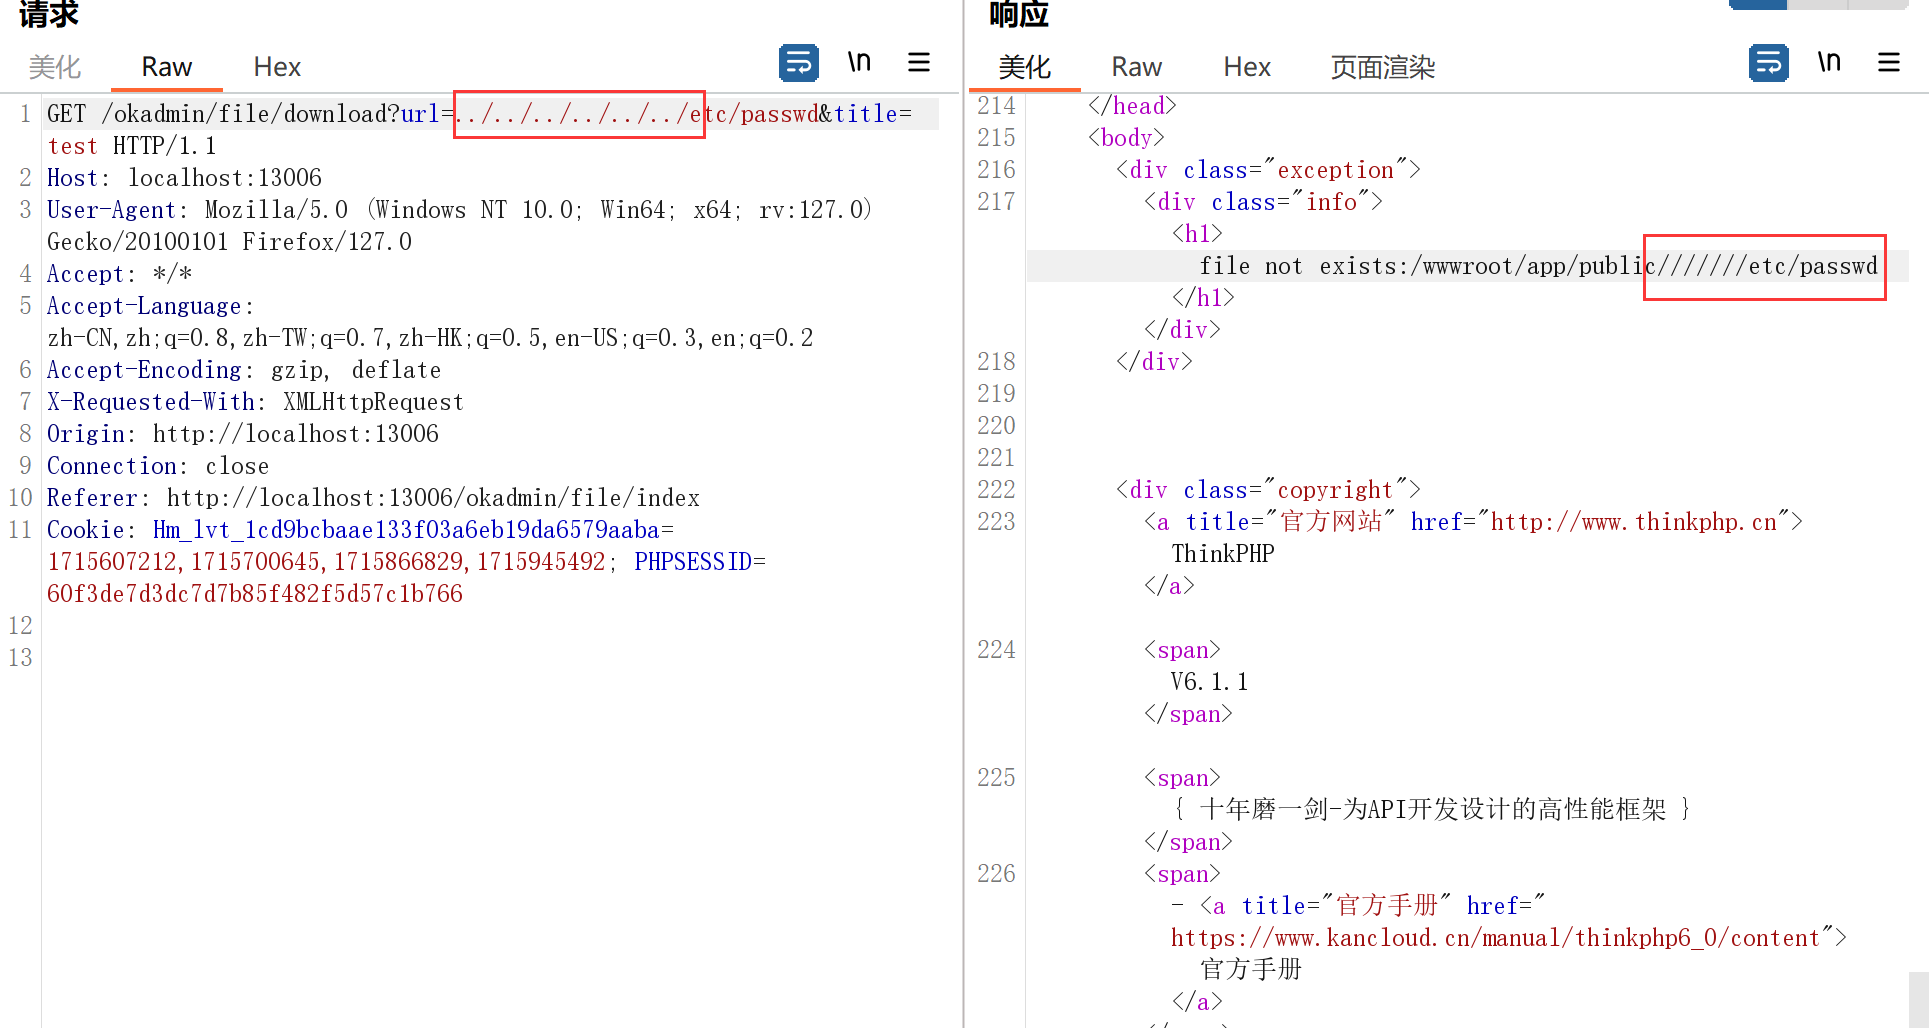
Task: Click the ThinkPHP text in response
Action: point(1223,554)
